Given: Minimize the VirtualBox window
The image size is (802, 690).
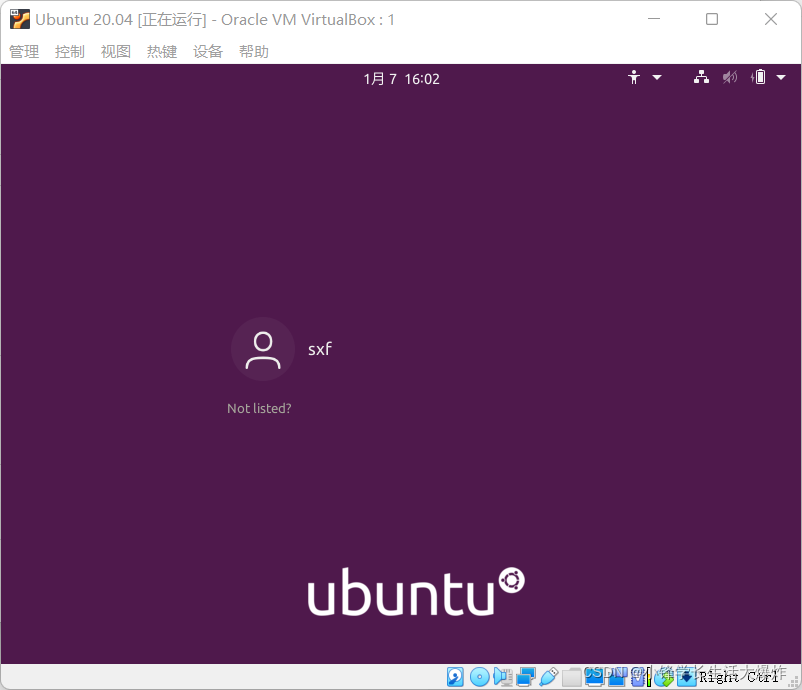Looking at the screenshot, I should [x=654, y=19].
